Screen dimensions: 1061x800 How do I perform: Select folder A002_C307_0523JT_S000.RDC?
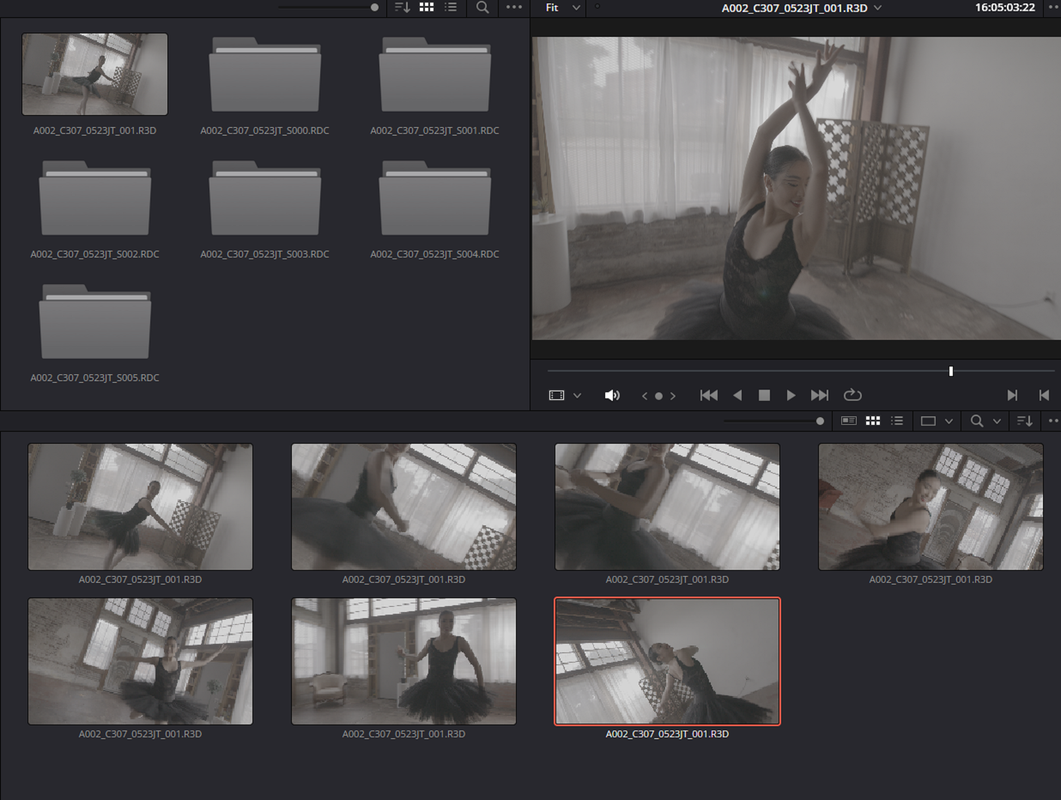tap(265, 74)
